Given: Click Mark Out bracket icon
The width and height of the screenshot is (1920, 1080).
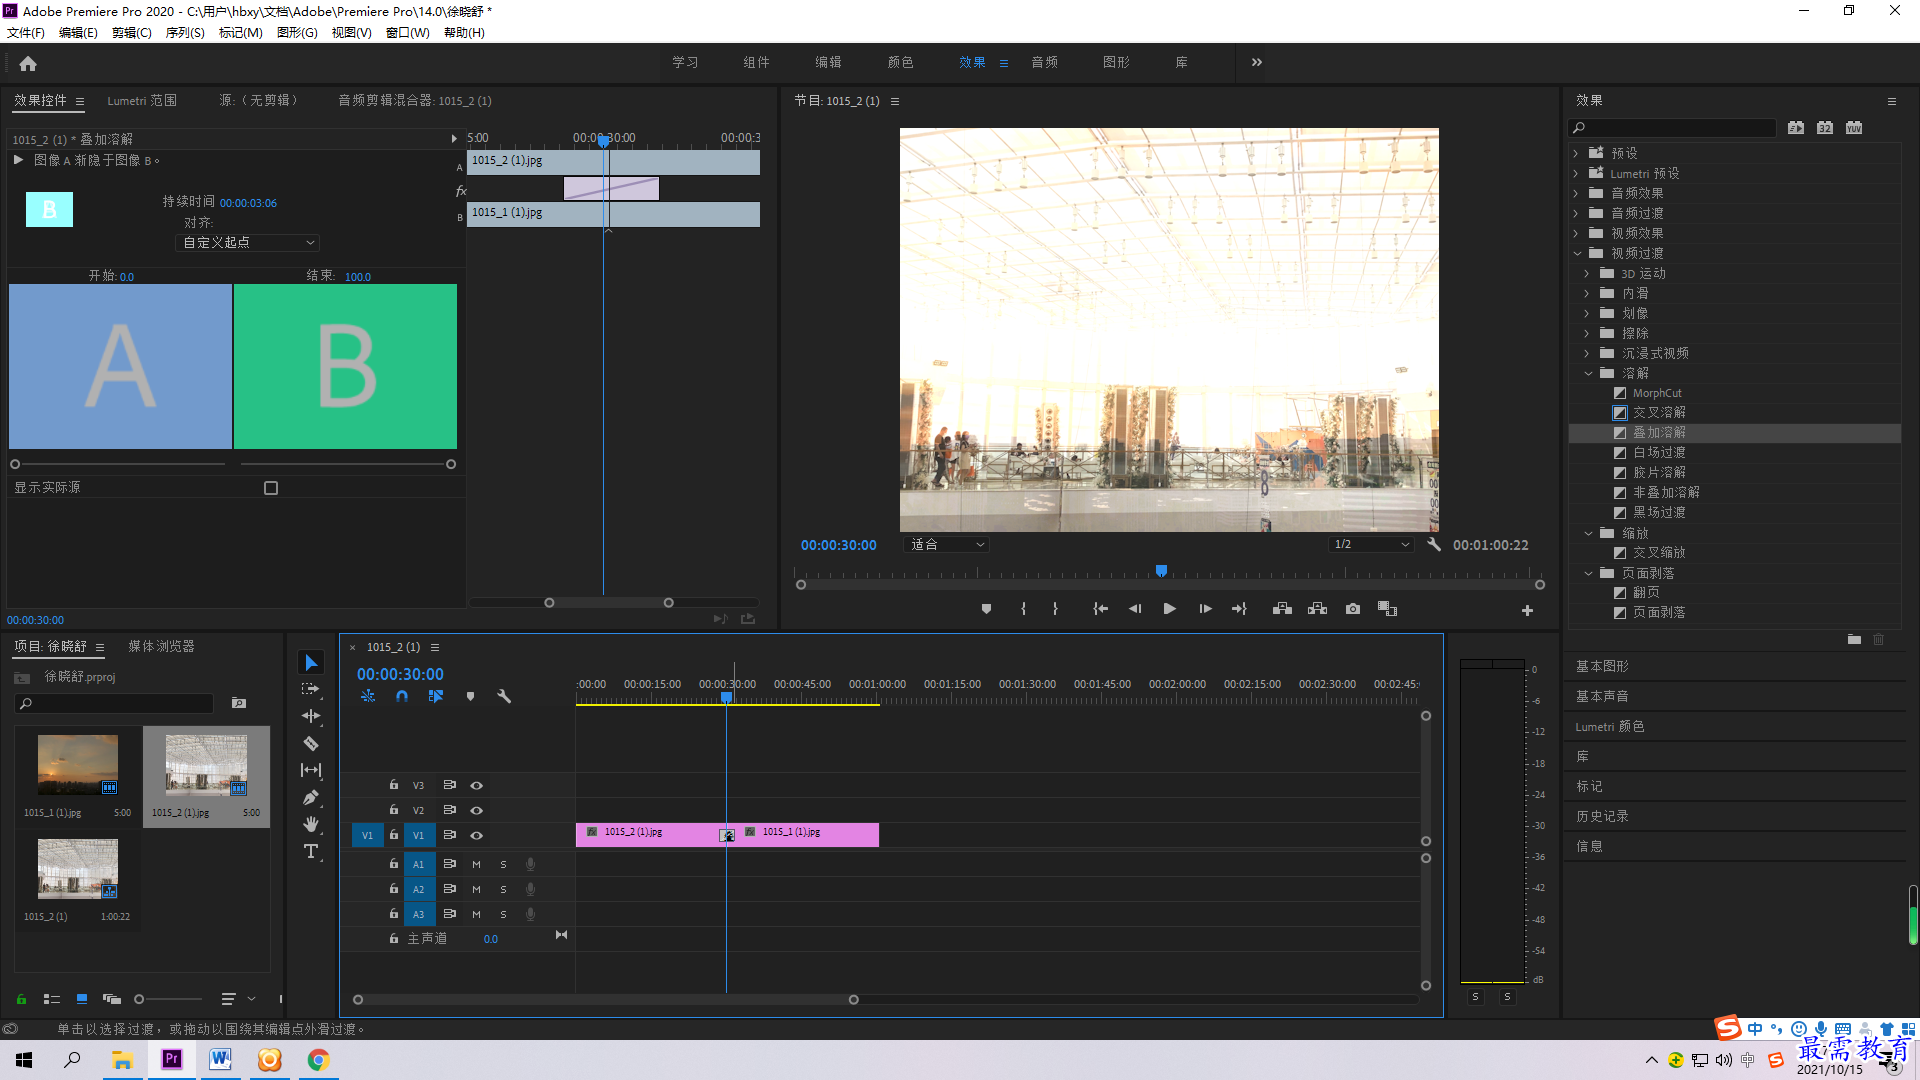Looking at the screenshot, I should pos(1055,609).
